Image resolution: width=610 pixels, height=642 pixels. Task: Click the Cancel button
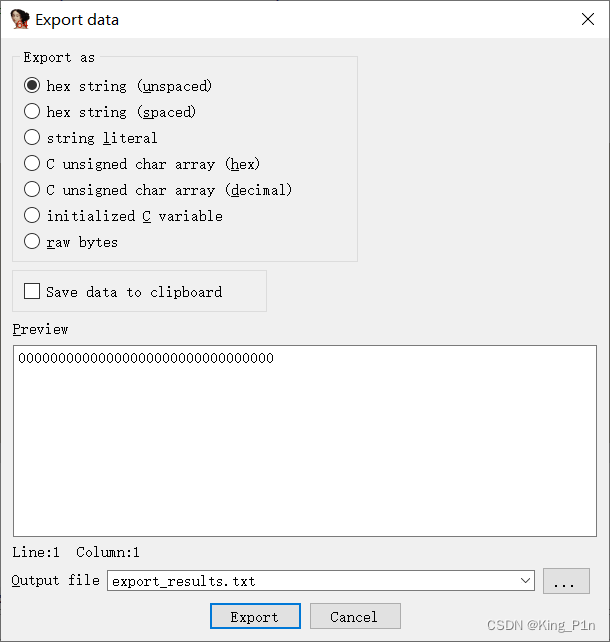coord(355,616)
